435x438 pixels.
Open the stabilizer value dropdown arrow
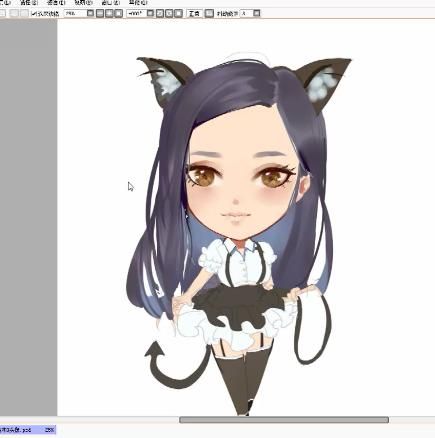tap(256, 13)
